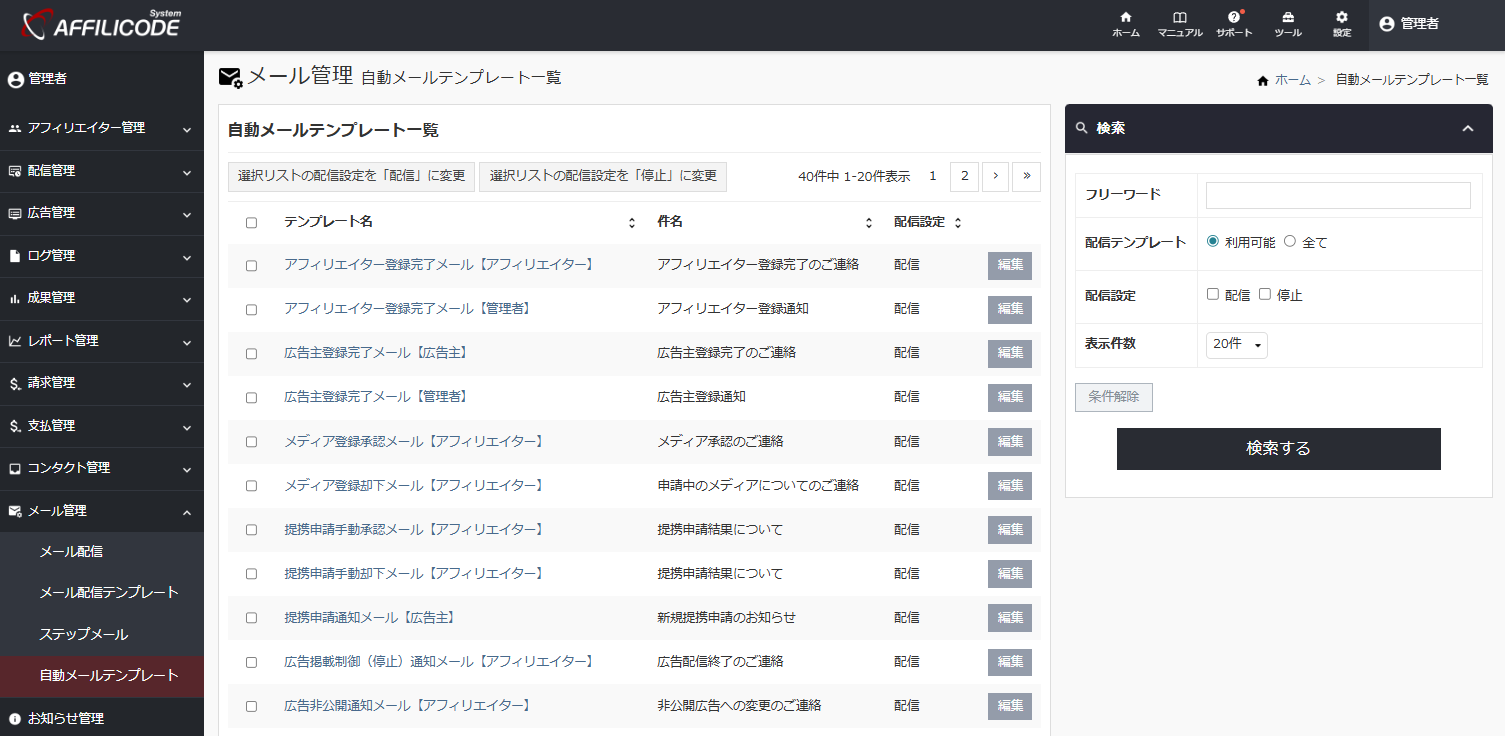Open the アフィリエイター登録完了メール【管理者】 template link
Image resolution: width=1505 pixels, height=736 pixels.
click(408, 309)
